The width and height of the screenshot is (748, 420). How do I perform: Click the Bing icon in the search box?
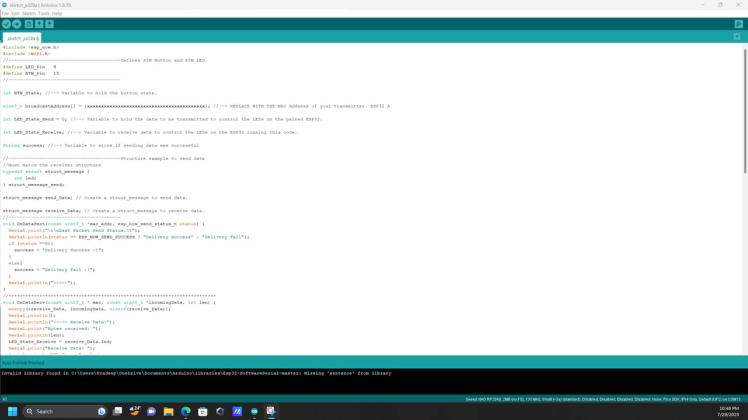coord(101,411)
